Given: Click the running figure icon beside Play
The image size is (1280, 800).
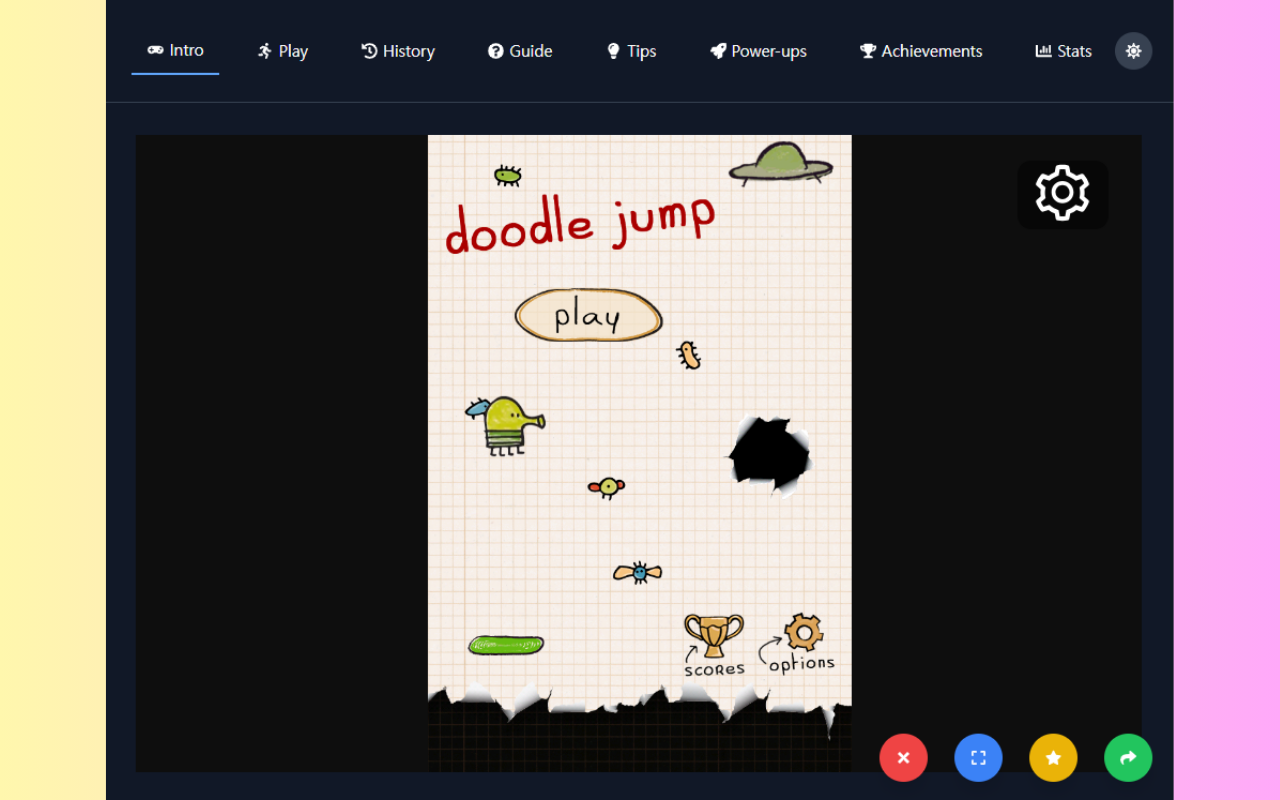Looking at the screenshot, I should [263, 50].
